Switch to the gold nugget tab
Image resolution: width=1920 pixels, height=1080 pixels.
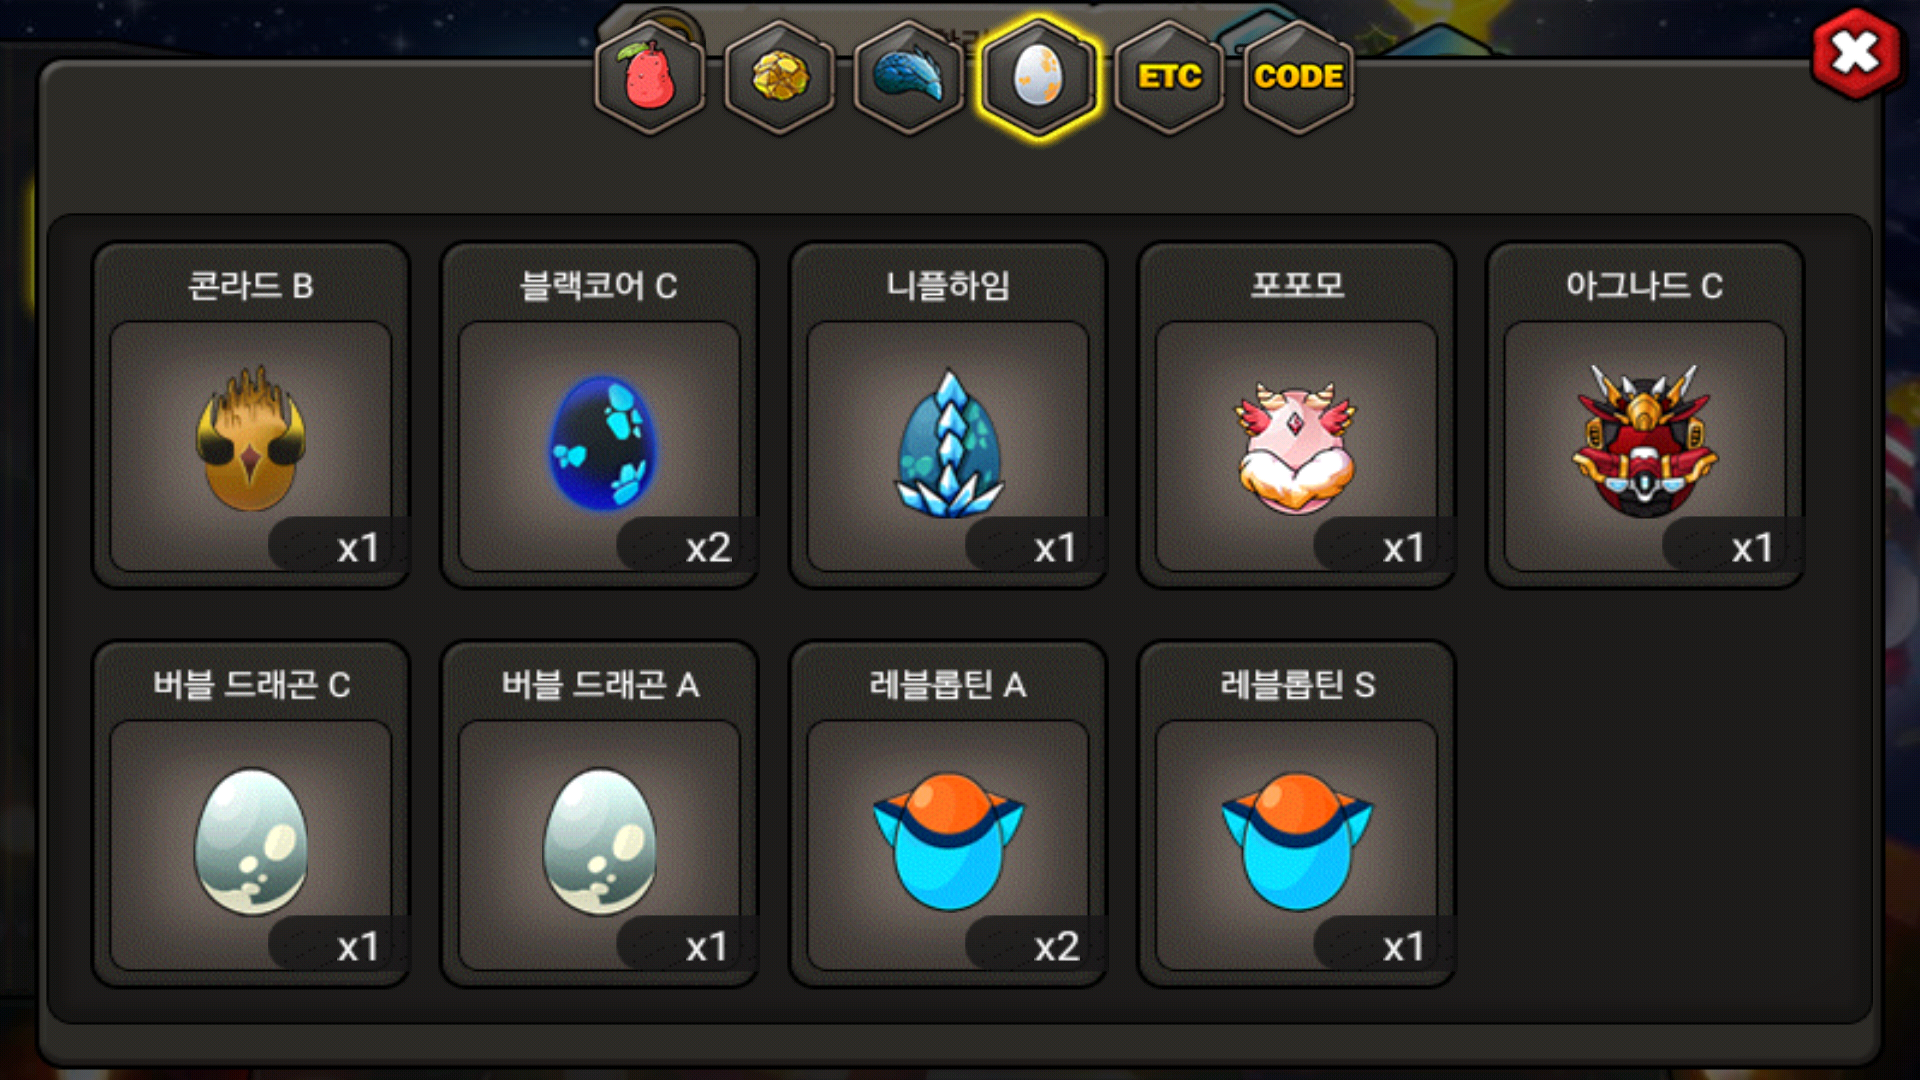click(780, 77)
